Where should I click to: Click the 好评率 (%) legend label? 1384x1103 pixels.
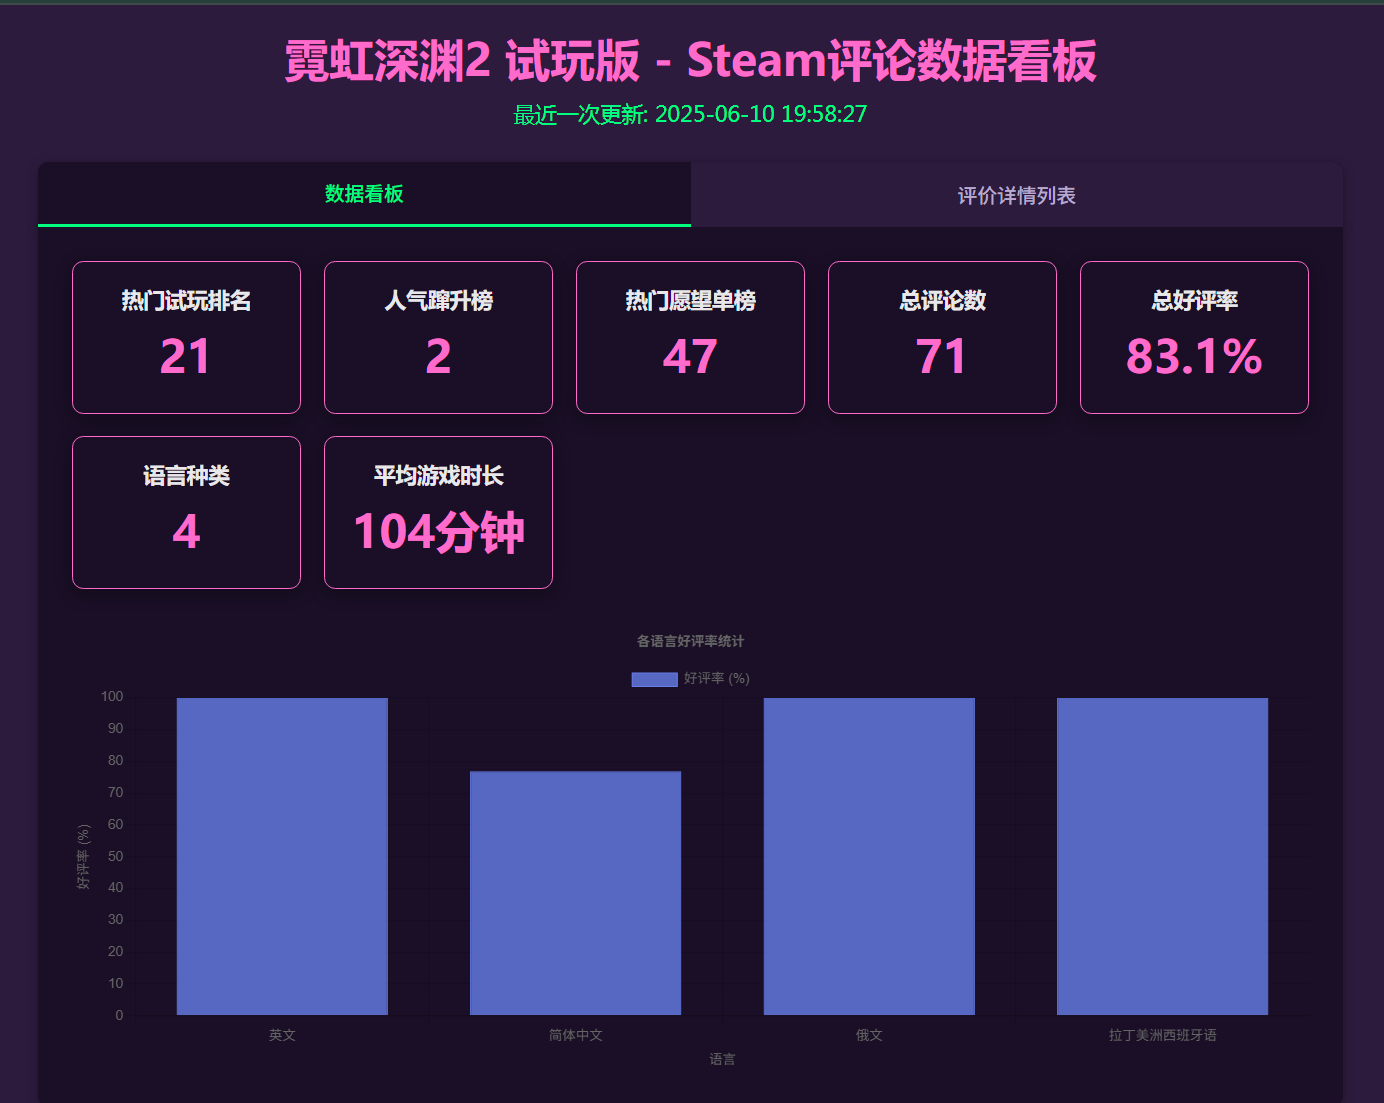(x=717, y=679)
